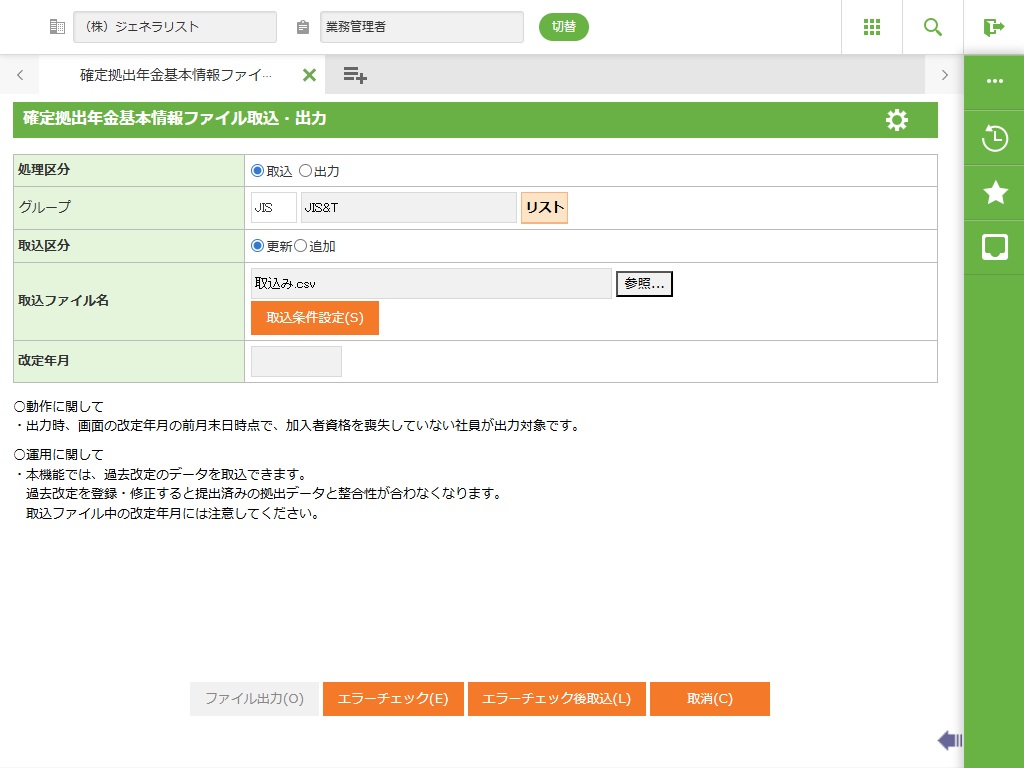The image size is (1024, 768).
Task: Open the history clock icon in sidebar
Action: tap(994, 138)
